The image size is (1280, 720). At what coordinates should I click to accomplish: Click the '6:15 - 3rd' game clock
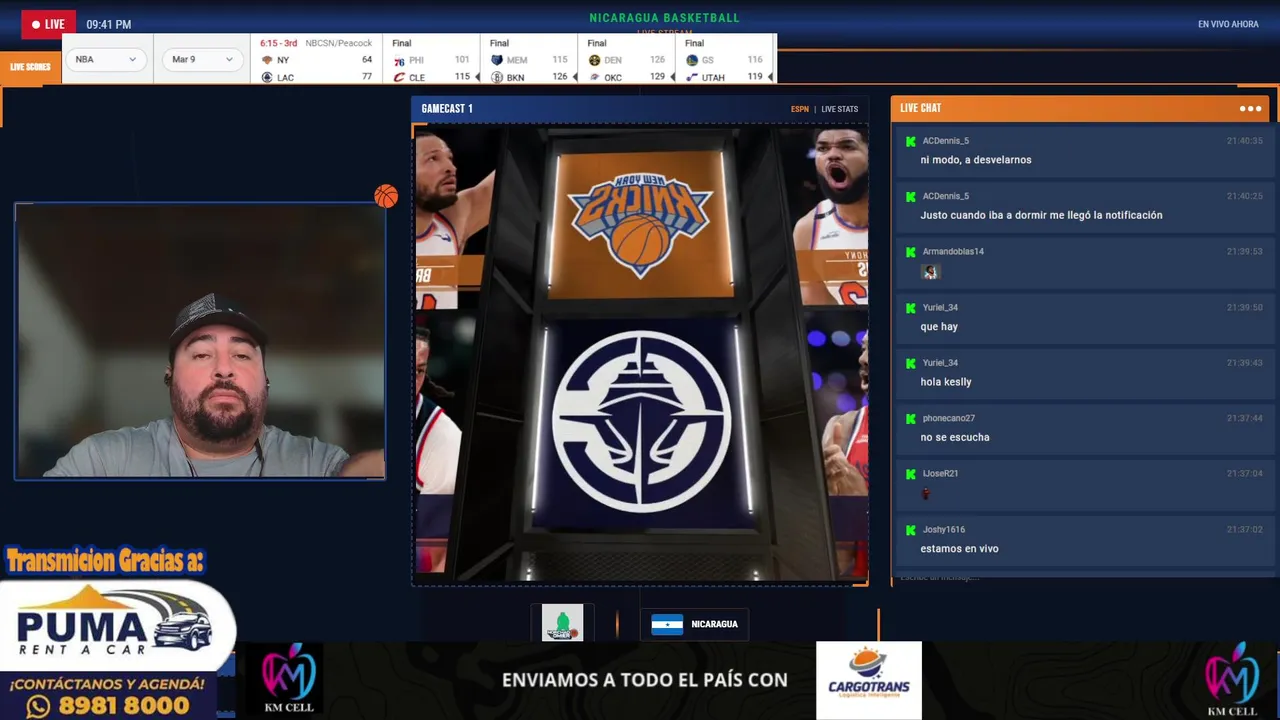pyautogui.click(x=279, y=43)
